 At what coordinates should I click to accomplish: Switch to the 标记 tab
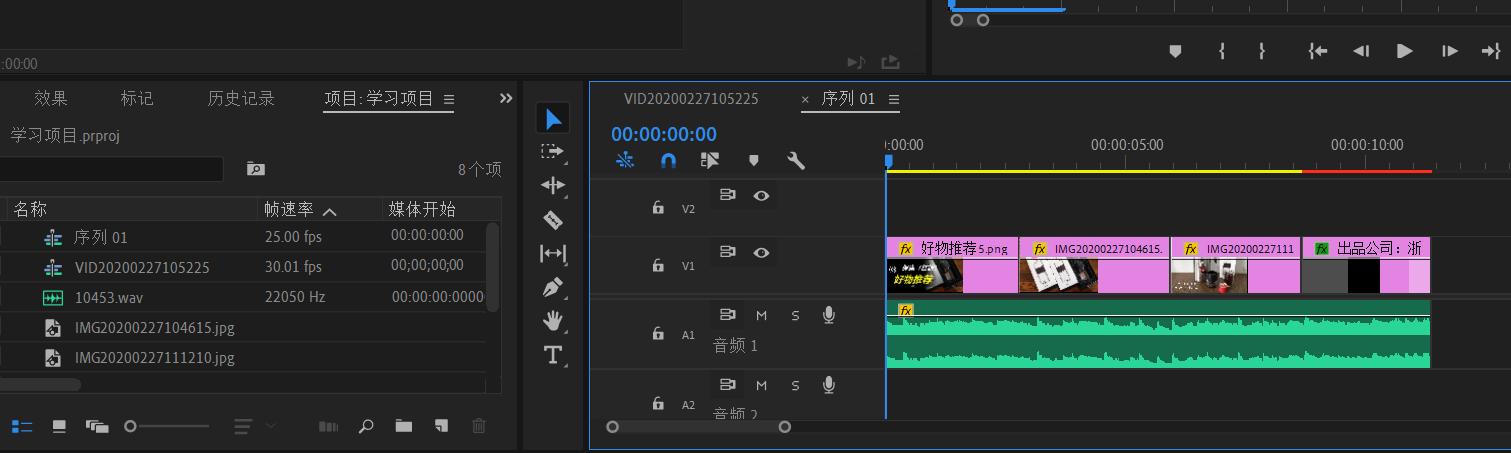coord(137,98)
